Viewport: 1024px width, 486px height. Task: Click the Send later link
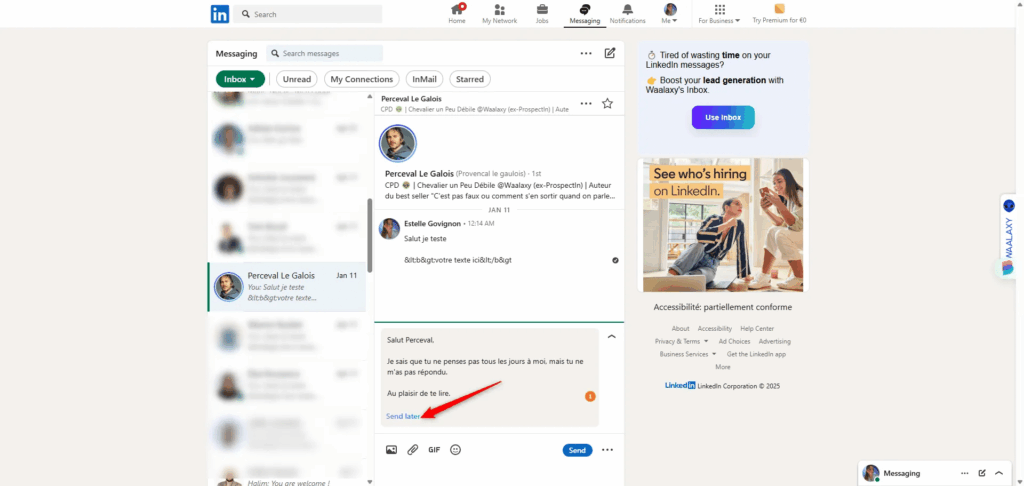point(402,416)
